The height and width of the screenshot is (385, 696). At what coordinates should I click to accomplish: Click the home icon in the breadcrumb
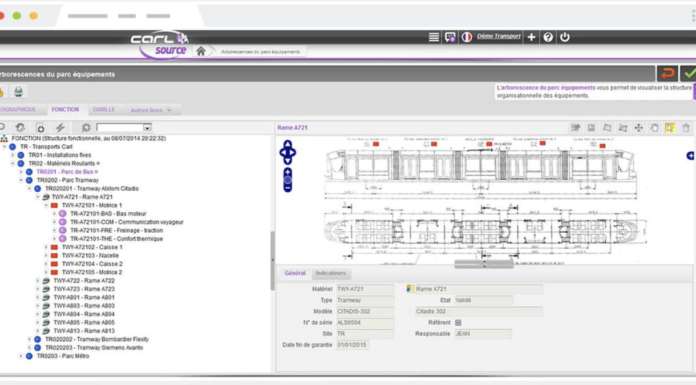point(201,52)
